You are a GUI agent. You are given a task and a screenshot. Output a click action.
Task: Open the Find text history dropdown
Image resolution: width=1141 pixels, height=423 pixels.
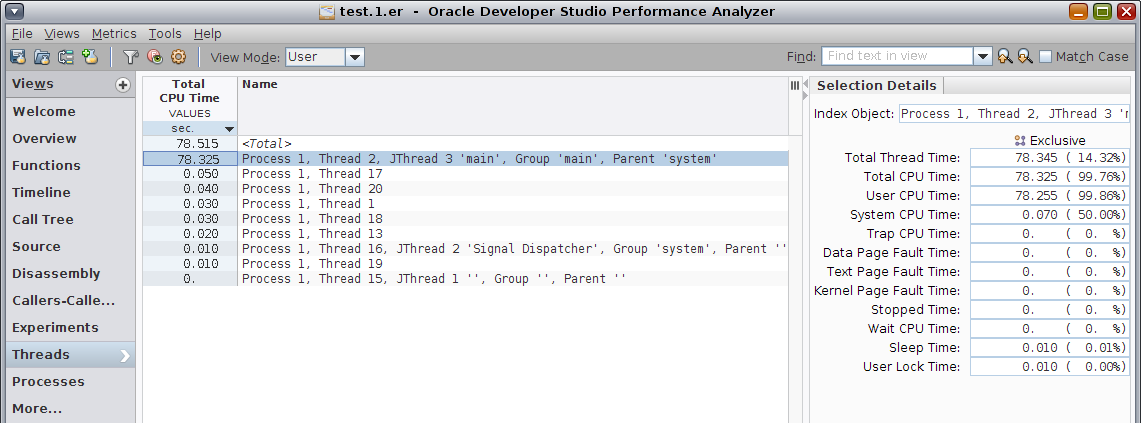point(983,57)
